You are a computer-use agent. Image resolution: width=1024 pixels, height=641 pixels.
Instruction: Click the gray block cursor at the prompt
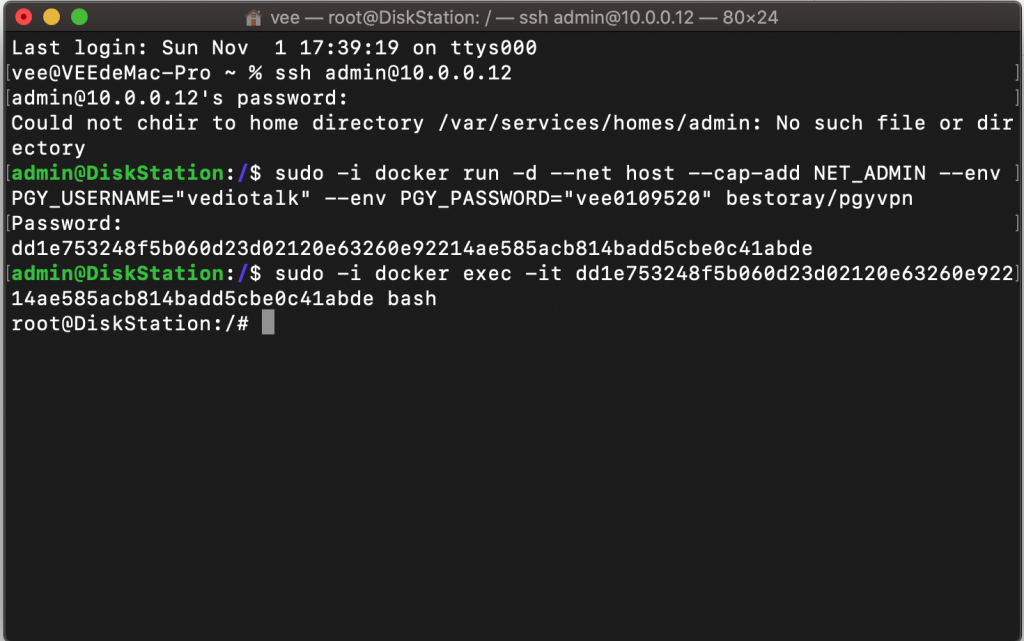pos(267,323)
